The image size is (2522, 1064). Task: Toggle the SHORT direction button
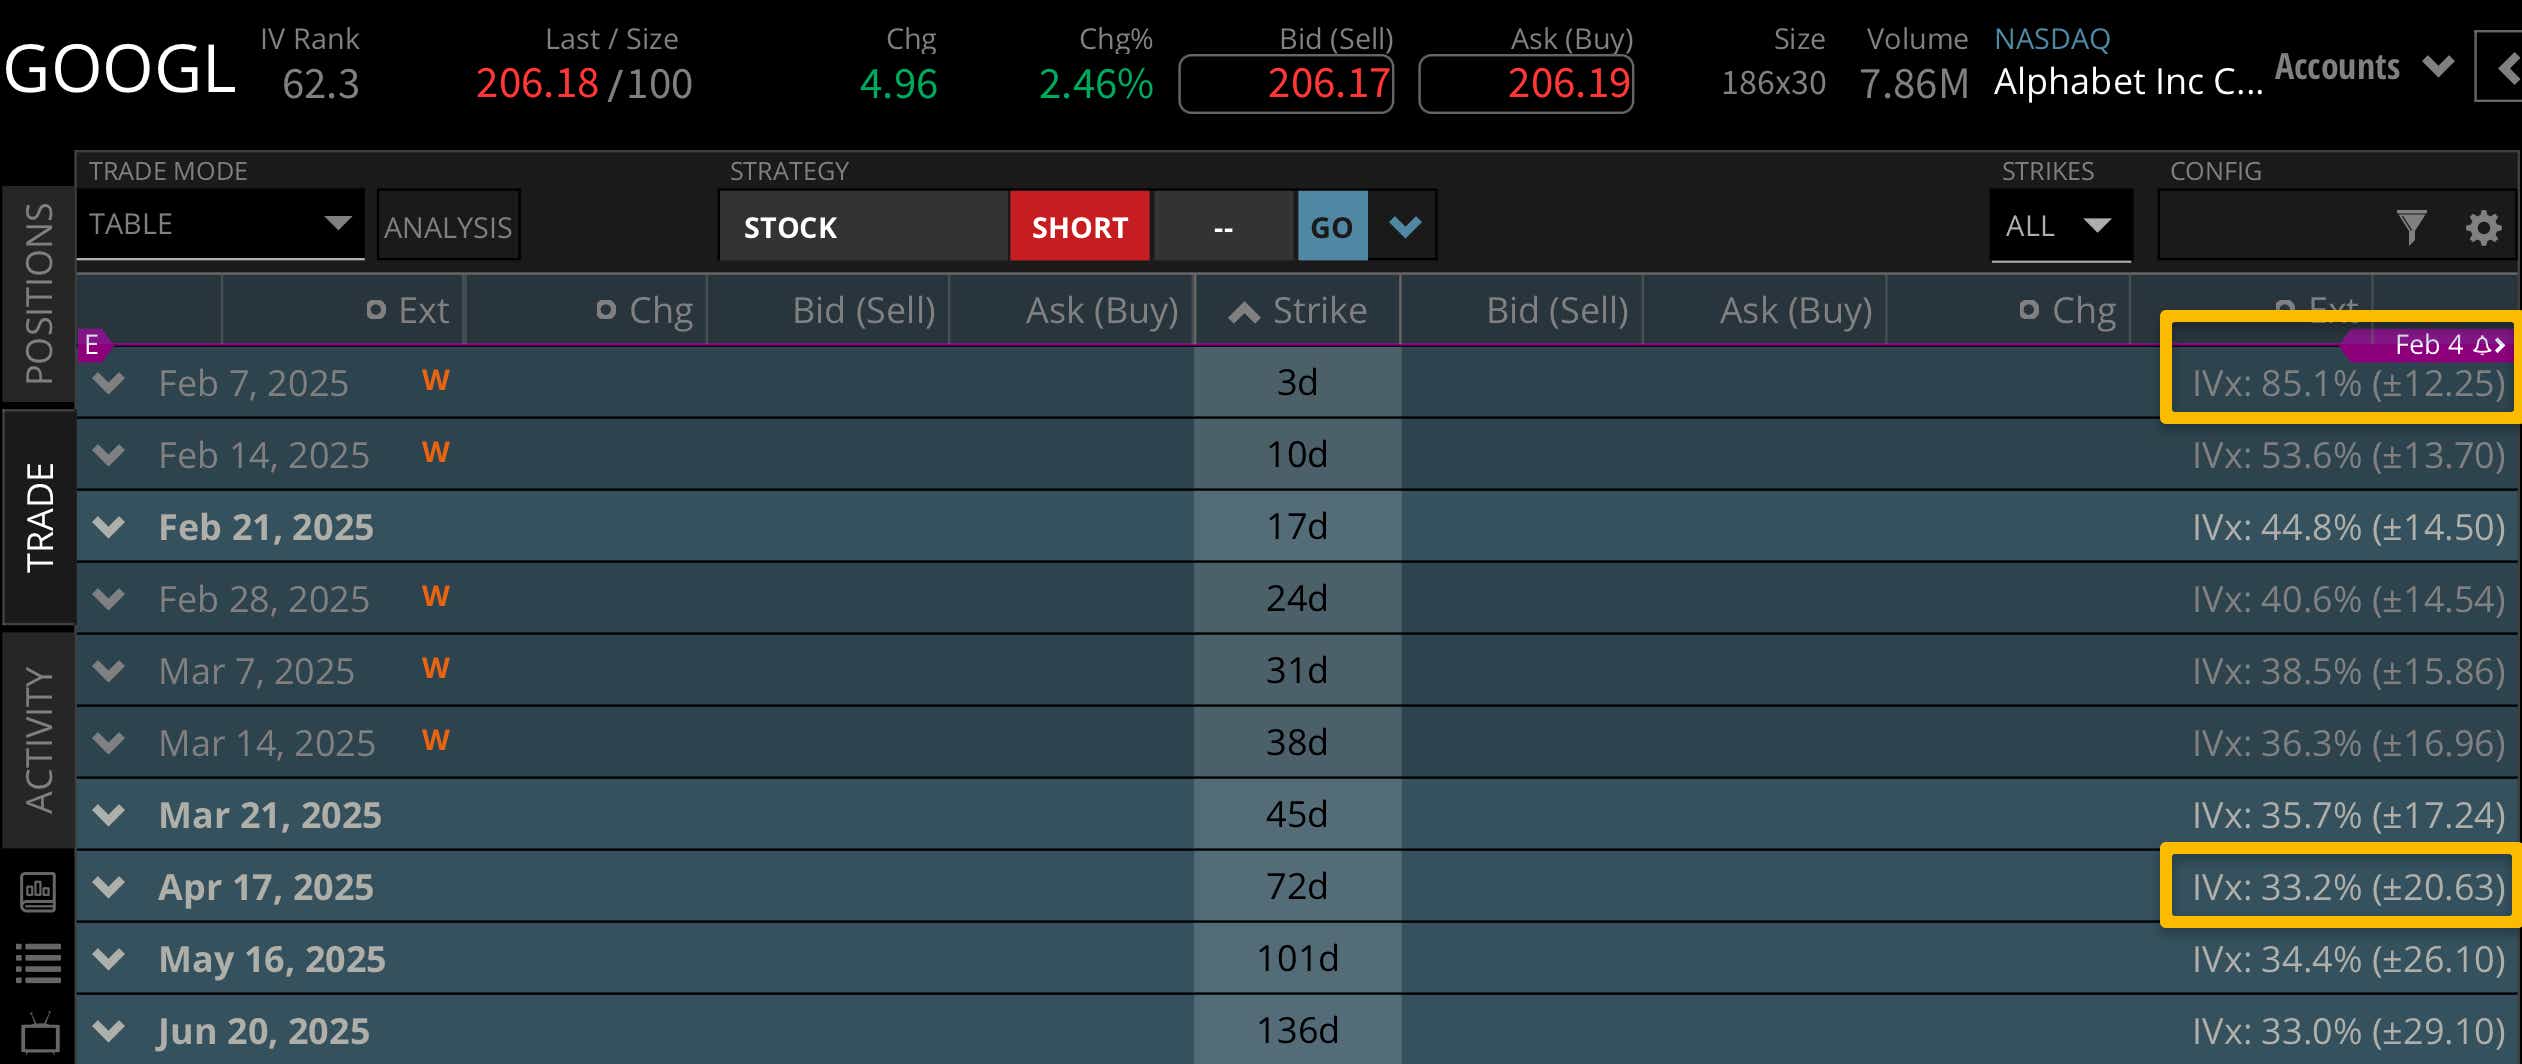coord(1079,227)
